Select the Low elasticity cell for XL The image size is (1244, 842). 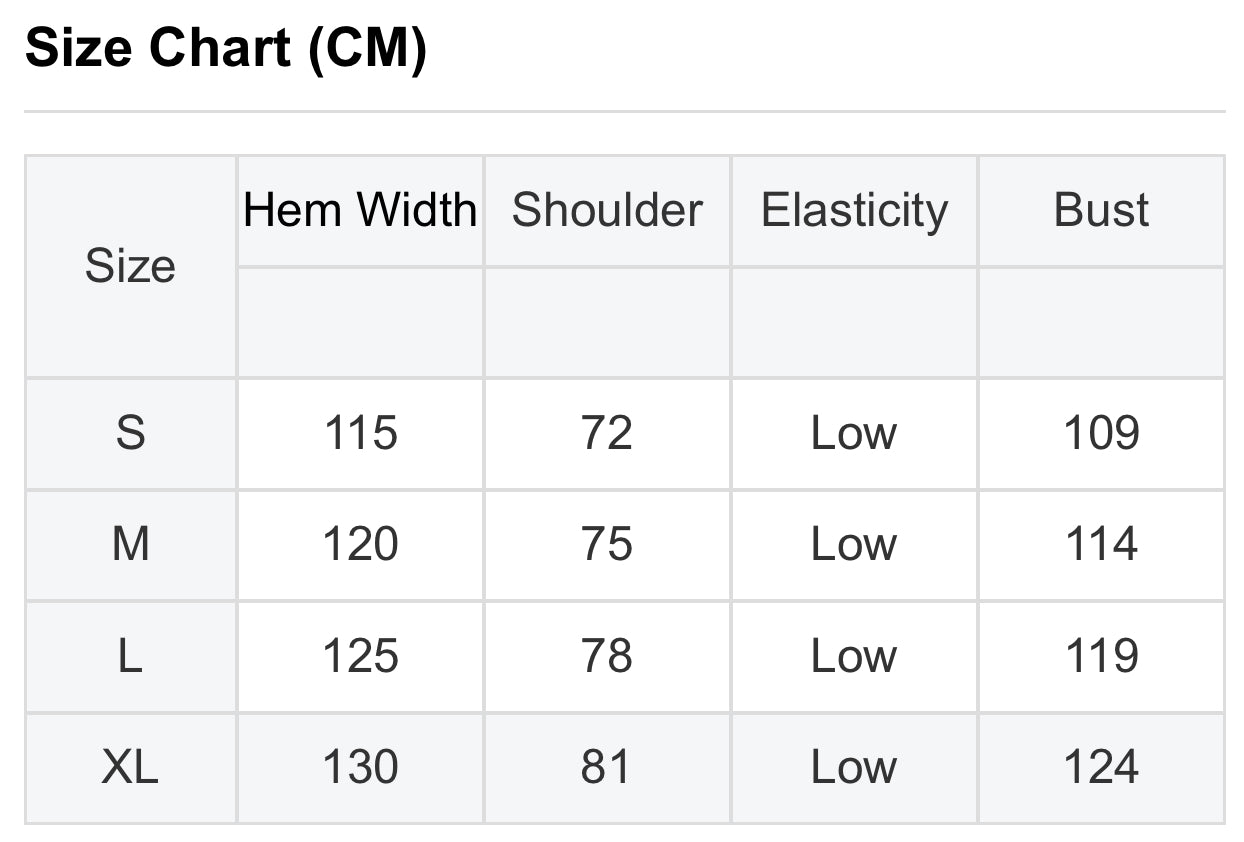854,768
